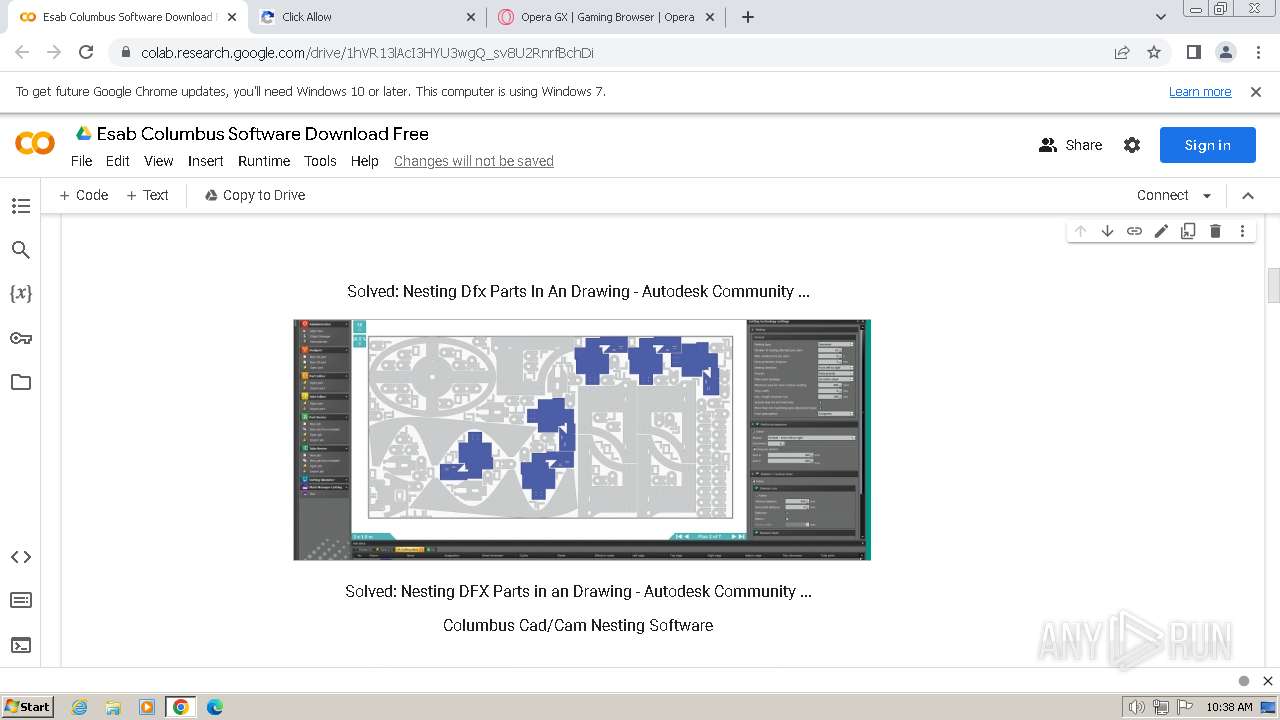Open the Insert menu
This screenshot has width=1280, height=720.
click(206, 161)
